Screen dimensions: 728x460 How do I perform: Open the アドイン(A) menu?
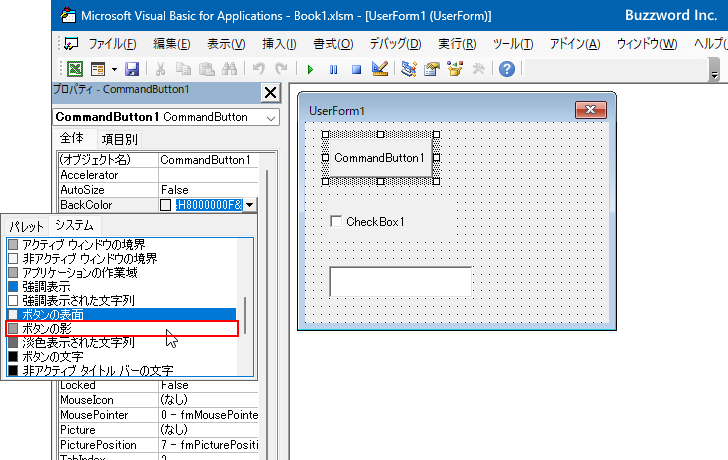[575, 44]
